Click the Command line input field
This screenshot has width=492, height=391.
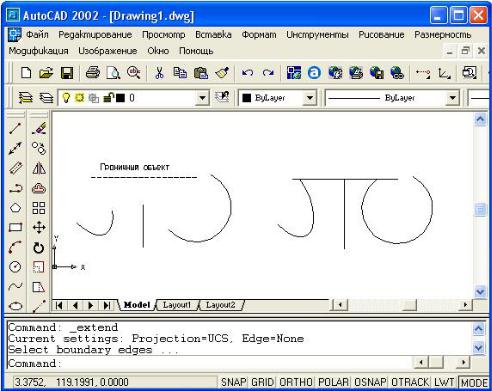(209, 363)
